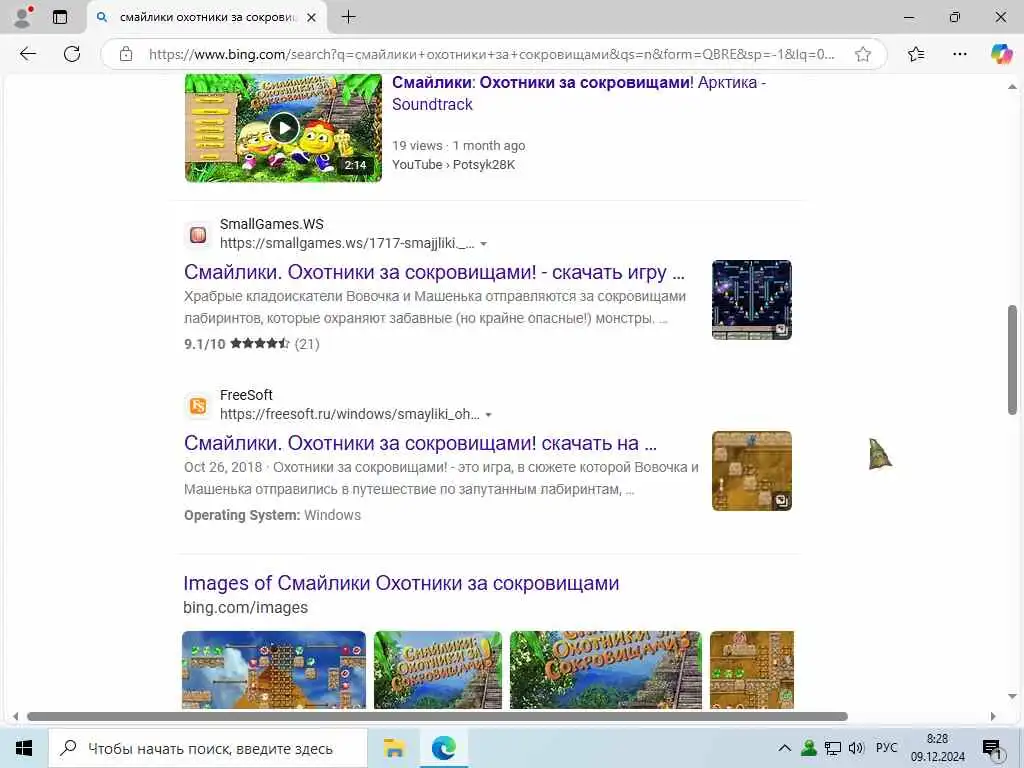Viewport: 1024px width, 768px height.
Task: Open 'Images of Смайлики Охотники за сокровищами' link
Action: (x=401, y=583)
